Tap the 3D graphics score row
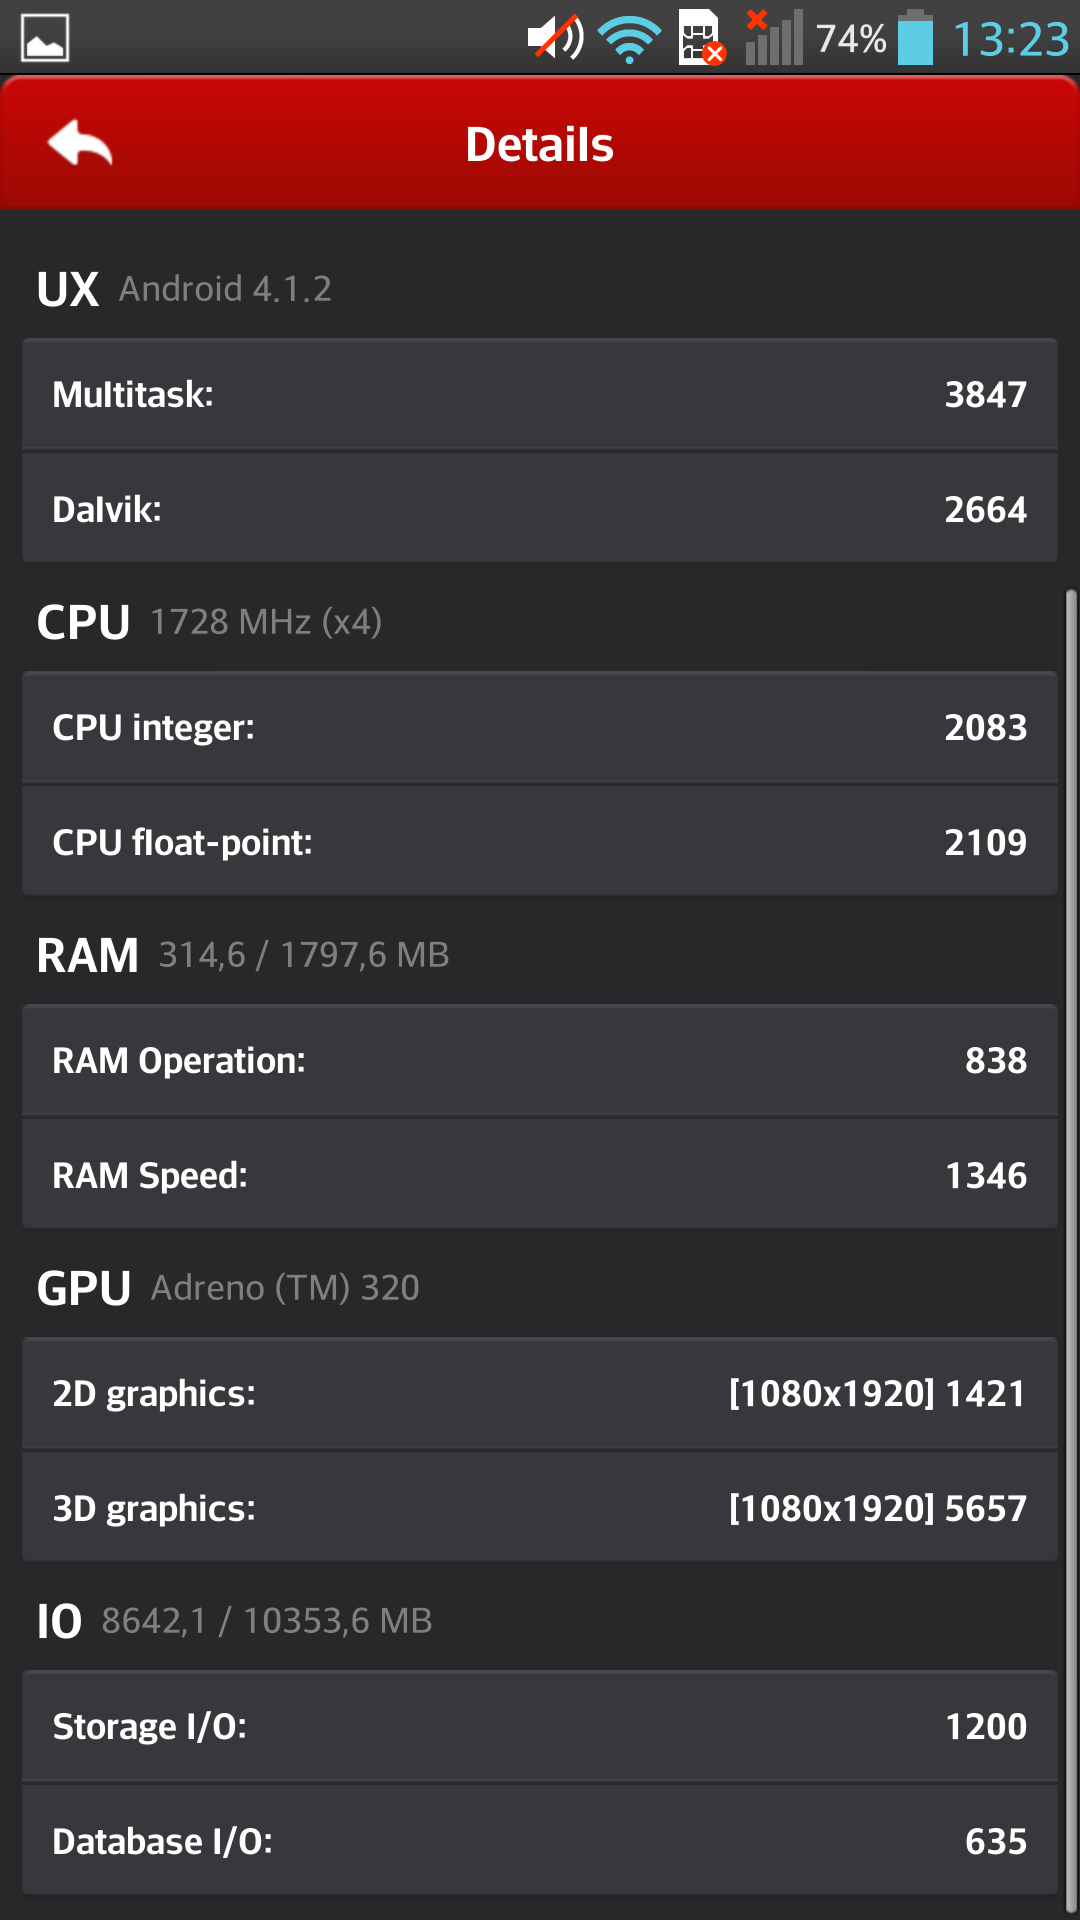The height and width of the screenshot is (1920, 1080). [540, 1507]
